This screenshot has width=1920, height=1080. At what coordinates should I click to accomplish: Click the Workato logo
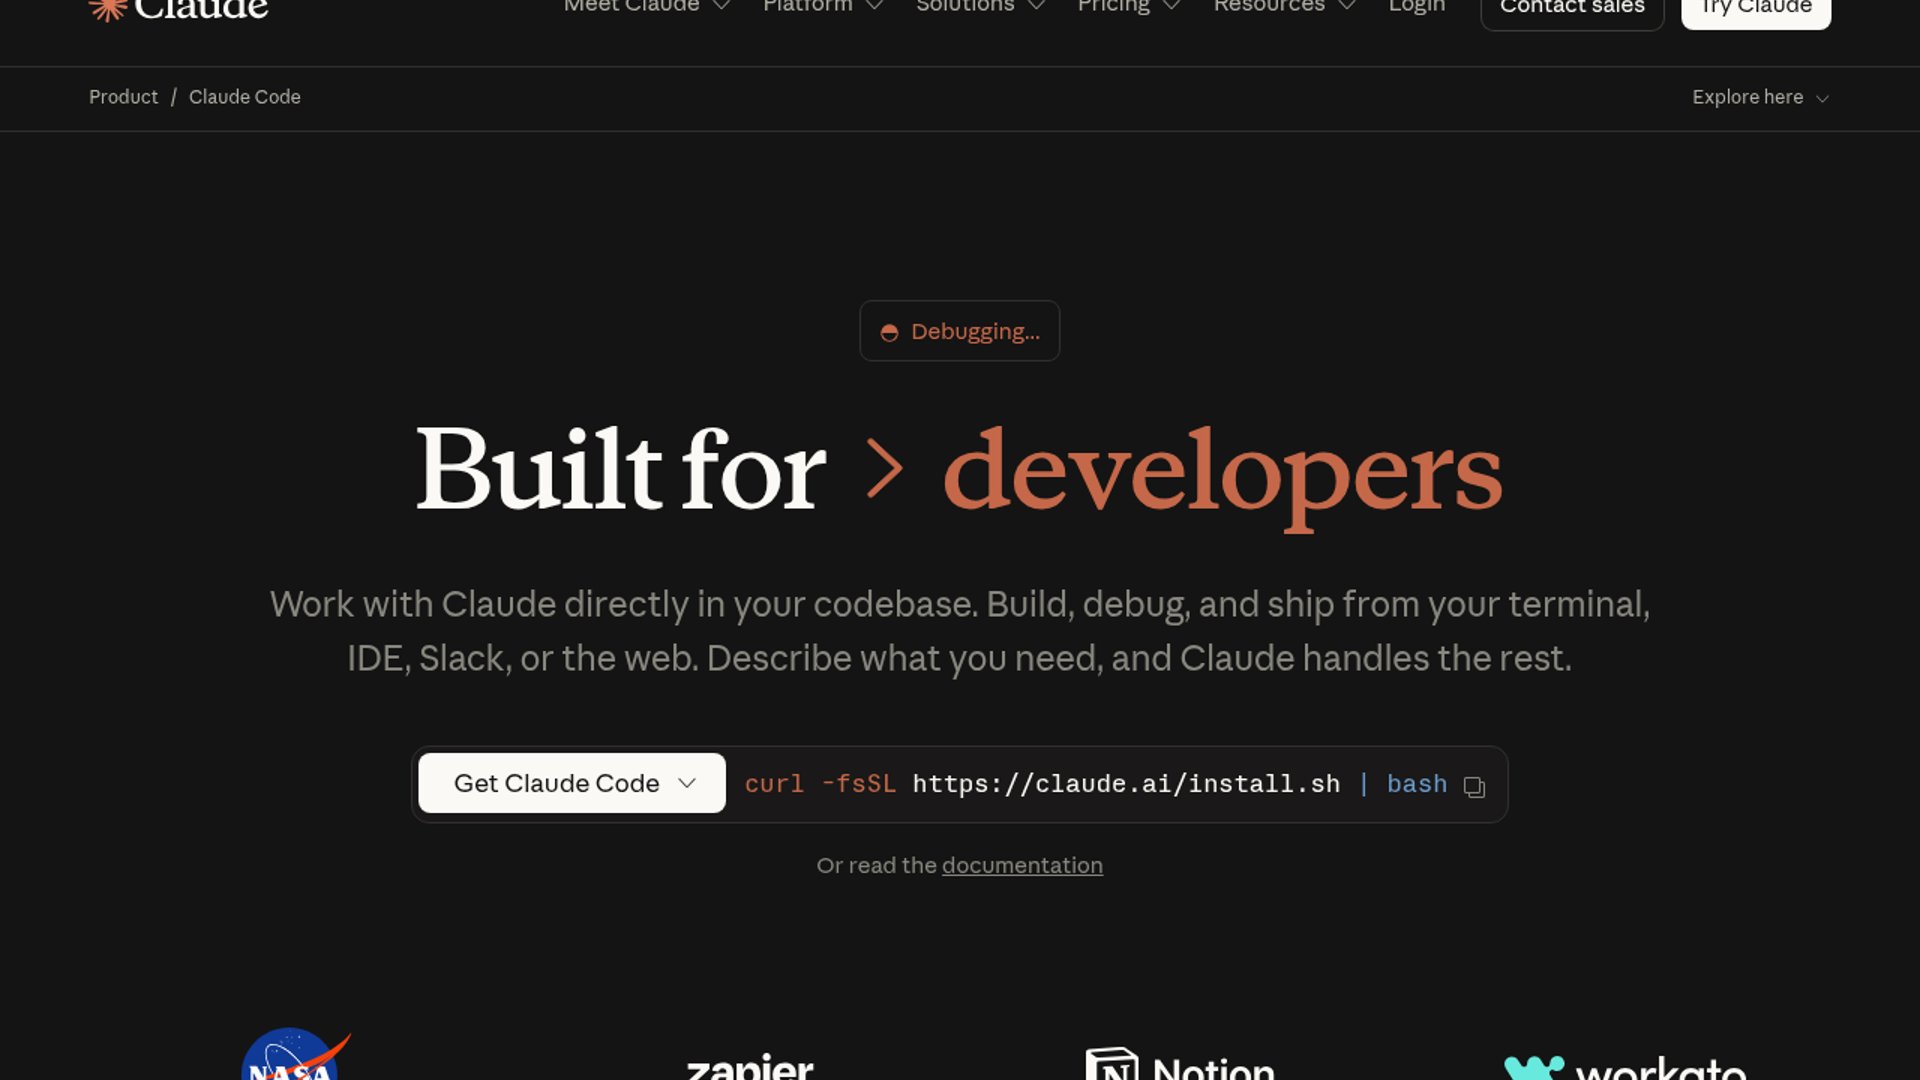pos(1625,1067)
